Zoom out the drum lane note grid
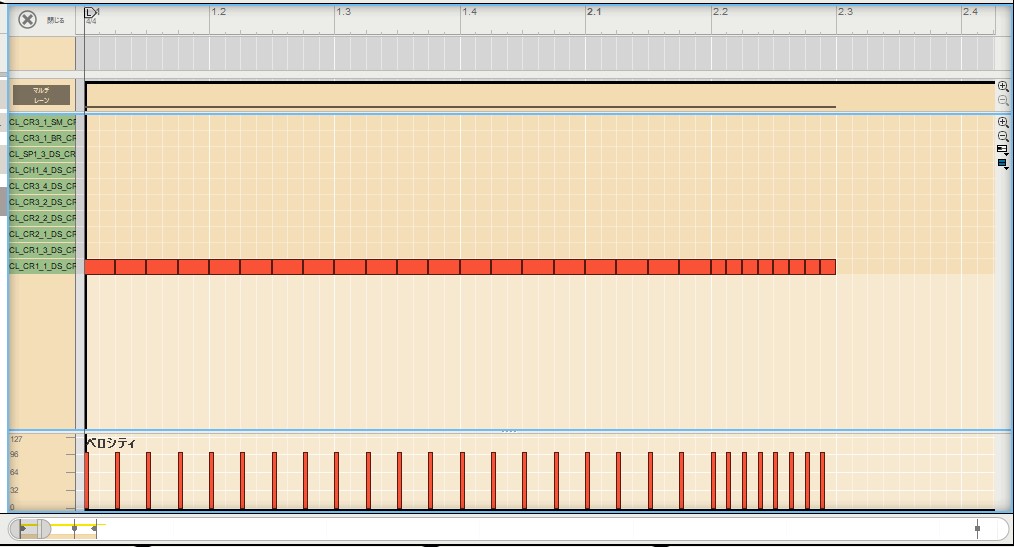The image size is (1014, 547). point(1003,136)
